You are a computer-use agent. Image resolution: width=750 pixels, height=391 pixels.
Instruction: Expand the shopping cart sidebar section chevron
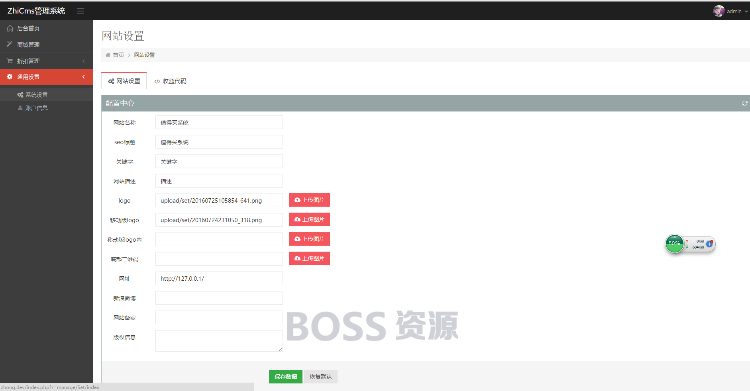[84, 61]
